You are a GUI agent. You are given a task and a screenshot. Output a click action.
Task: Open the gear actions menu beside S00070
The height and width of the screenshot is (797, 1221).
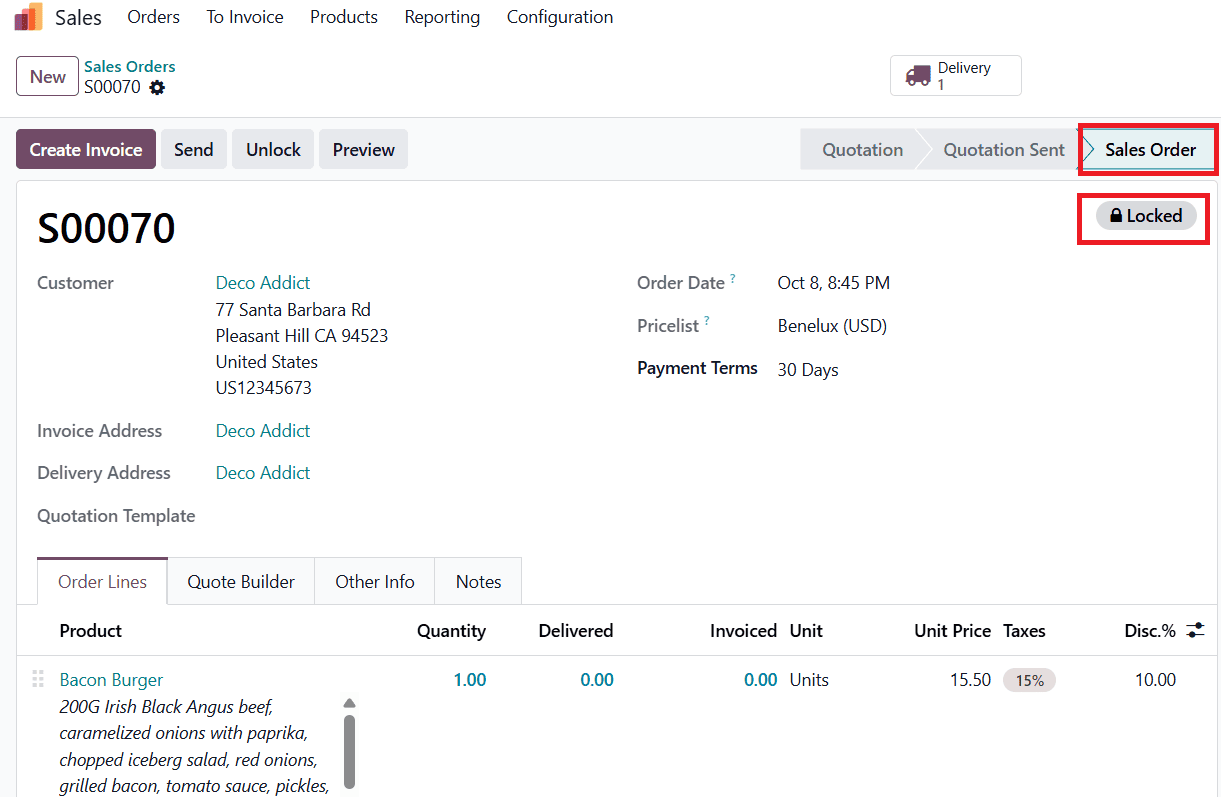[x=157, y=88]
